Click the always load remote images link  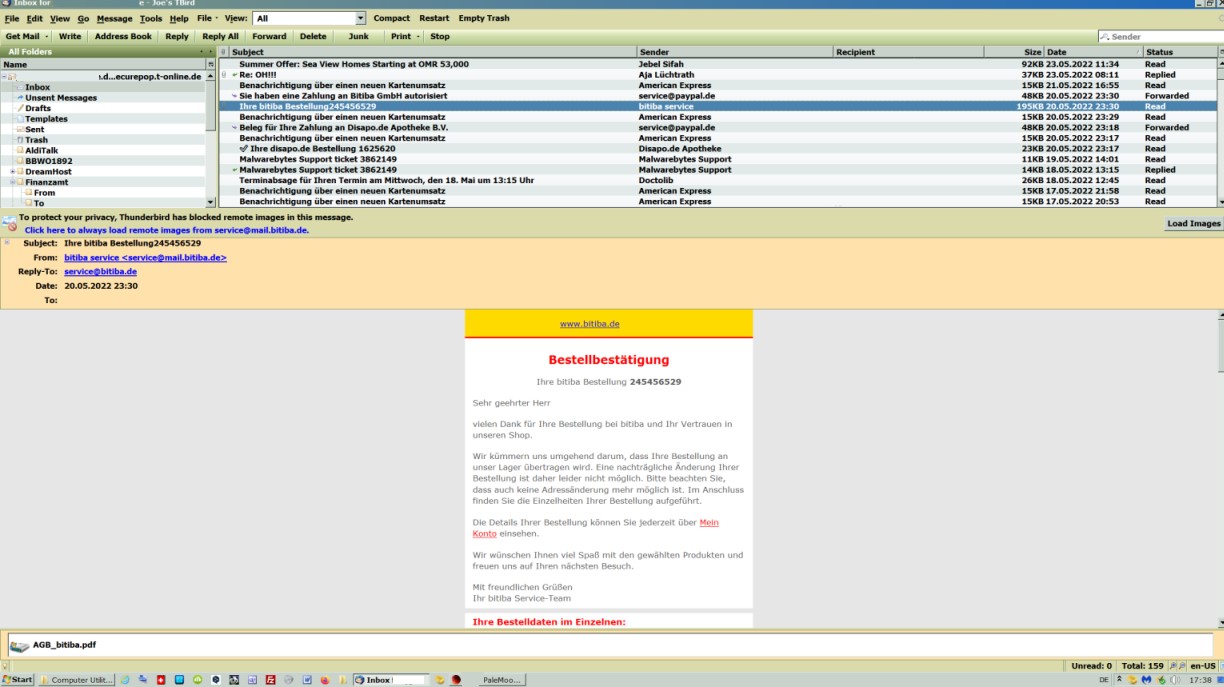tap(167, 230)
